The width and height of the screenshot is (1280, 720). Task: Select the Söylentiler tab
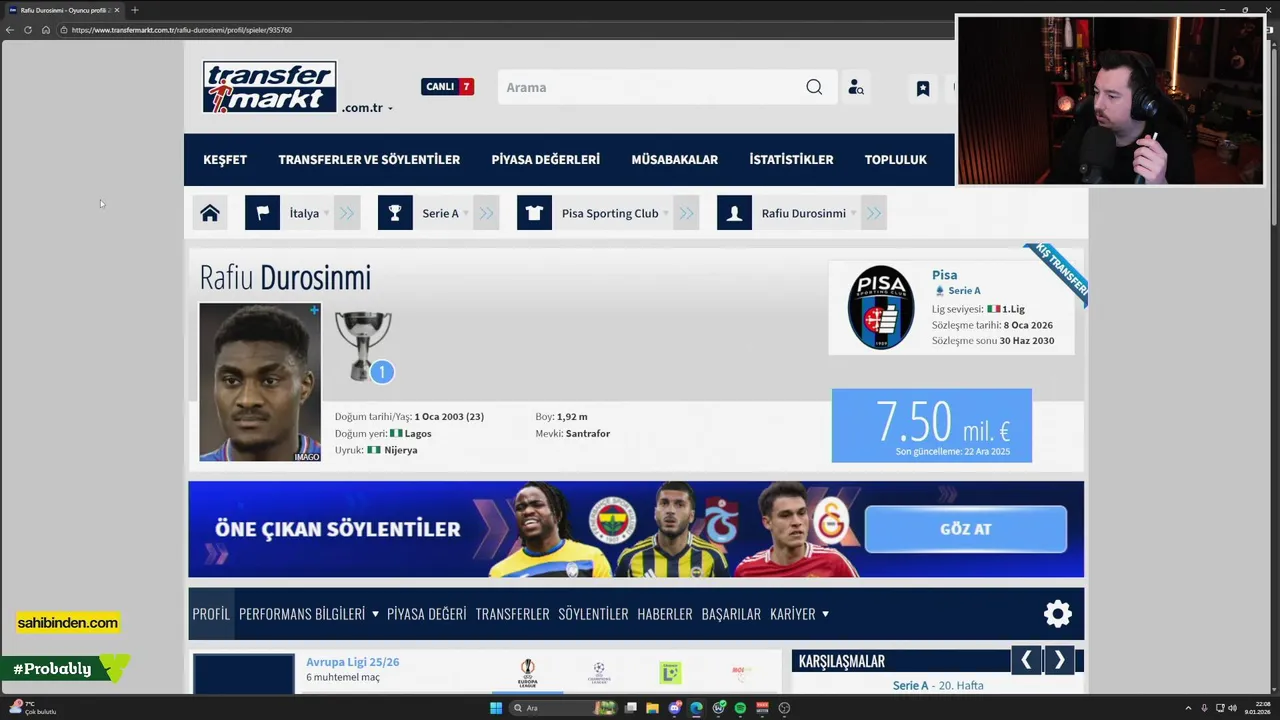593,614
